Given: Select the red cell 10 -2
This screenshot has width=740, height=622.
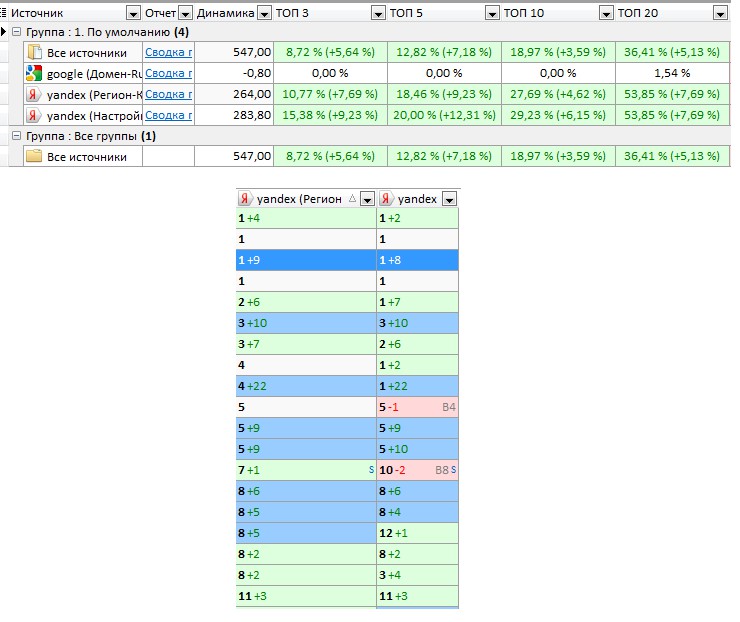Looking at the screenshot, I should [x=418, y=470].
